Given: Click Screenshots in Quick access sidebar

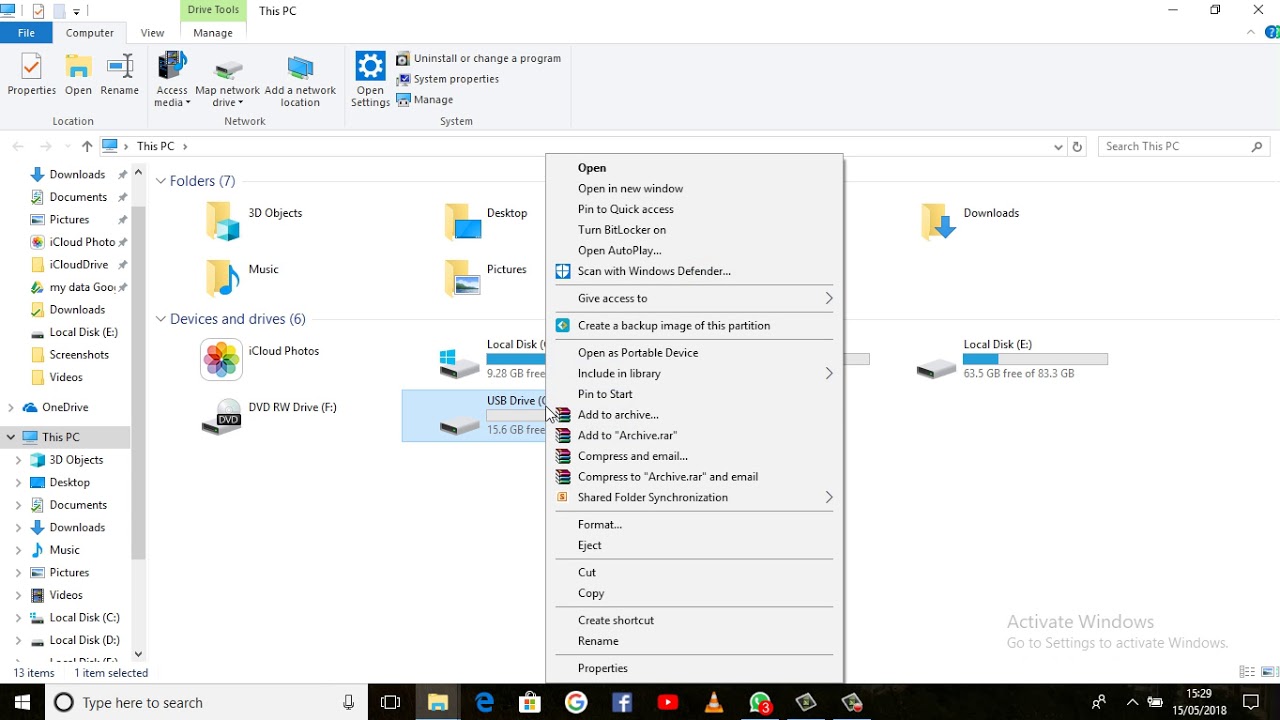Looking at the screenshot, I should (79, 355).
